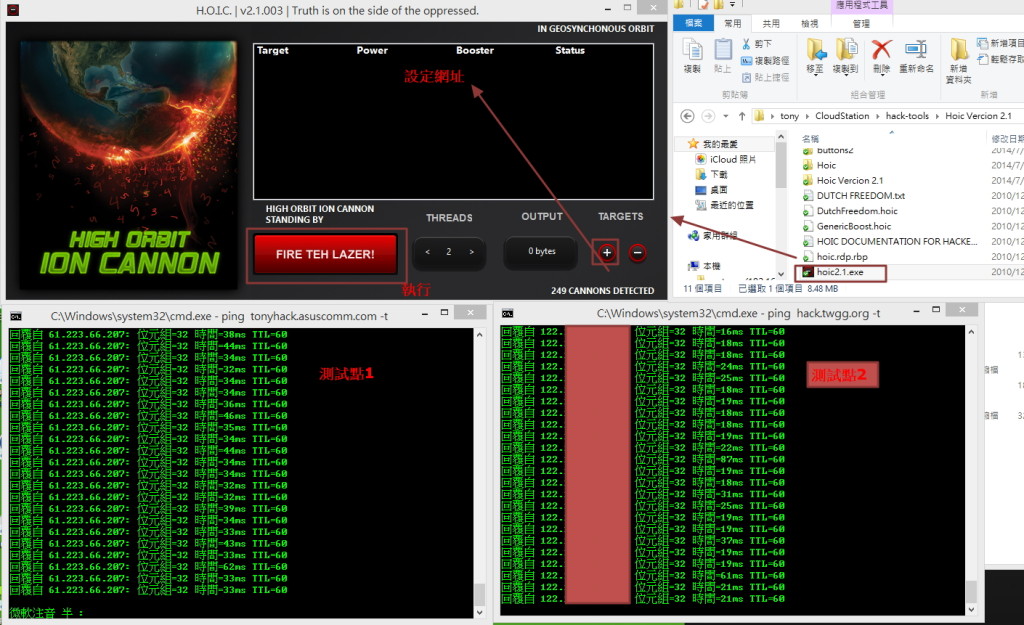The image size is (1024, 625).
Task: Click 複製路徑 copy path in ribbon
Action: (x=765, y=61)
